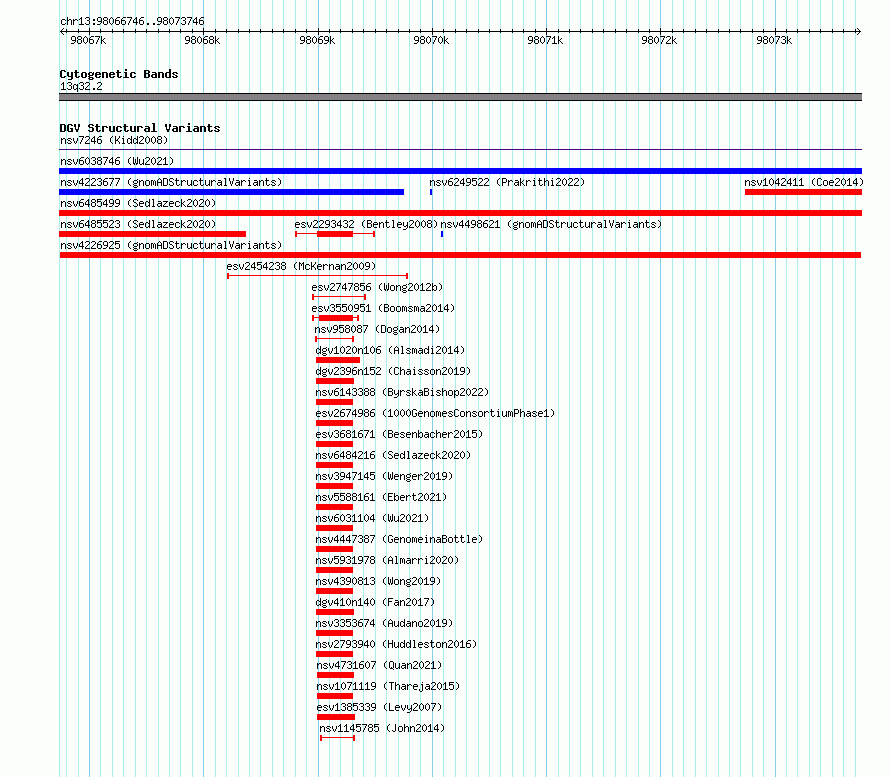Click the 98068k ruler label
The height and width of the screenshot is (777, 890).
pyautogui.click(x=202, y=40)
